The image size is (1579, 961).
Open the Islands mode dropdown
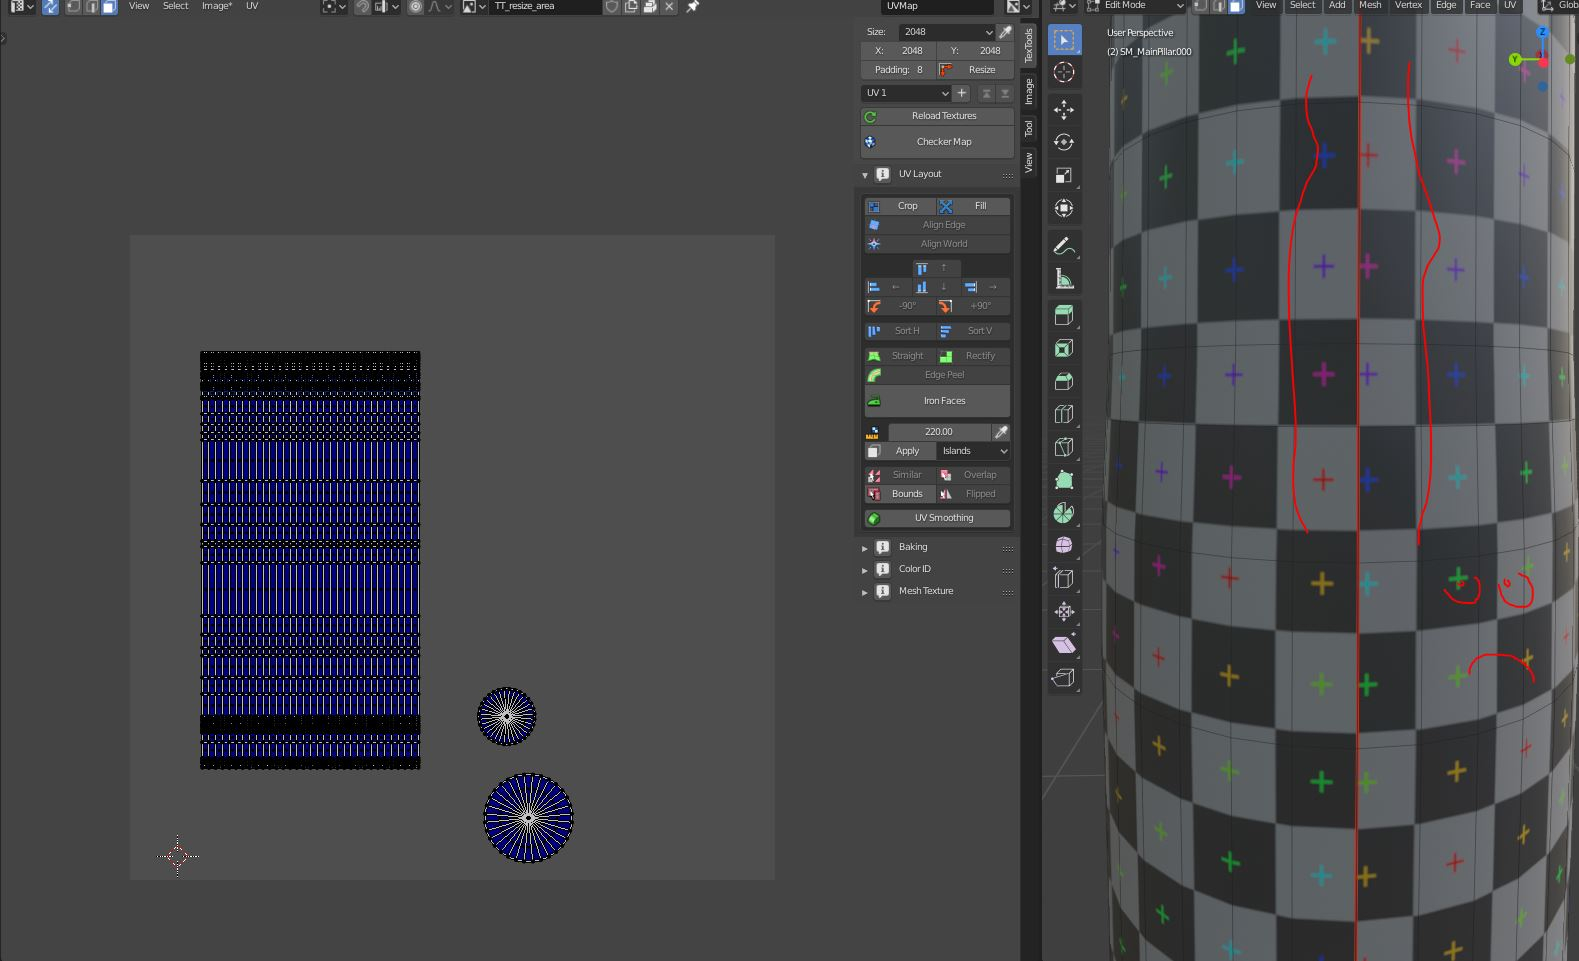tap(973, 451)
